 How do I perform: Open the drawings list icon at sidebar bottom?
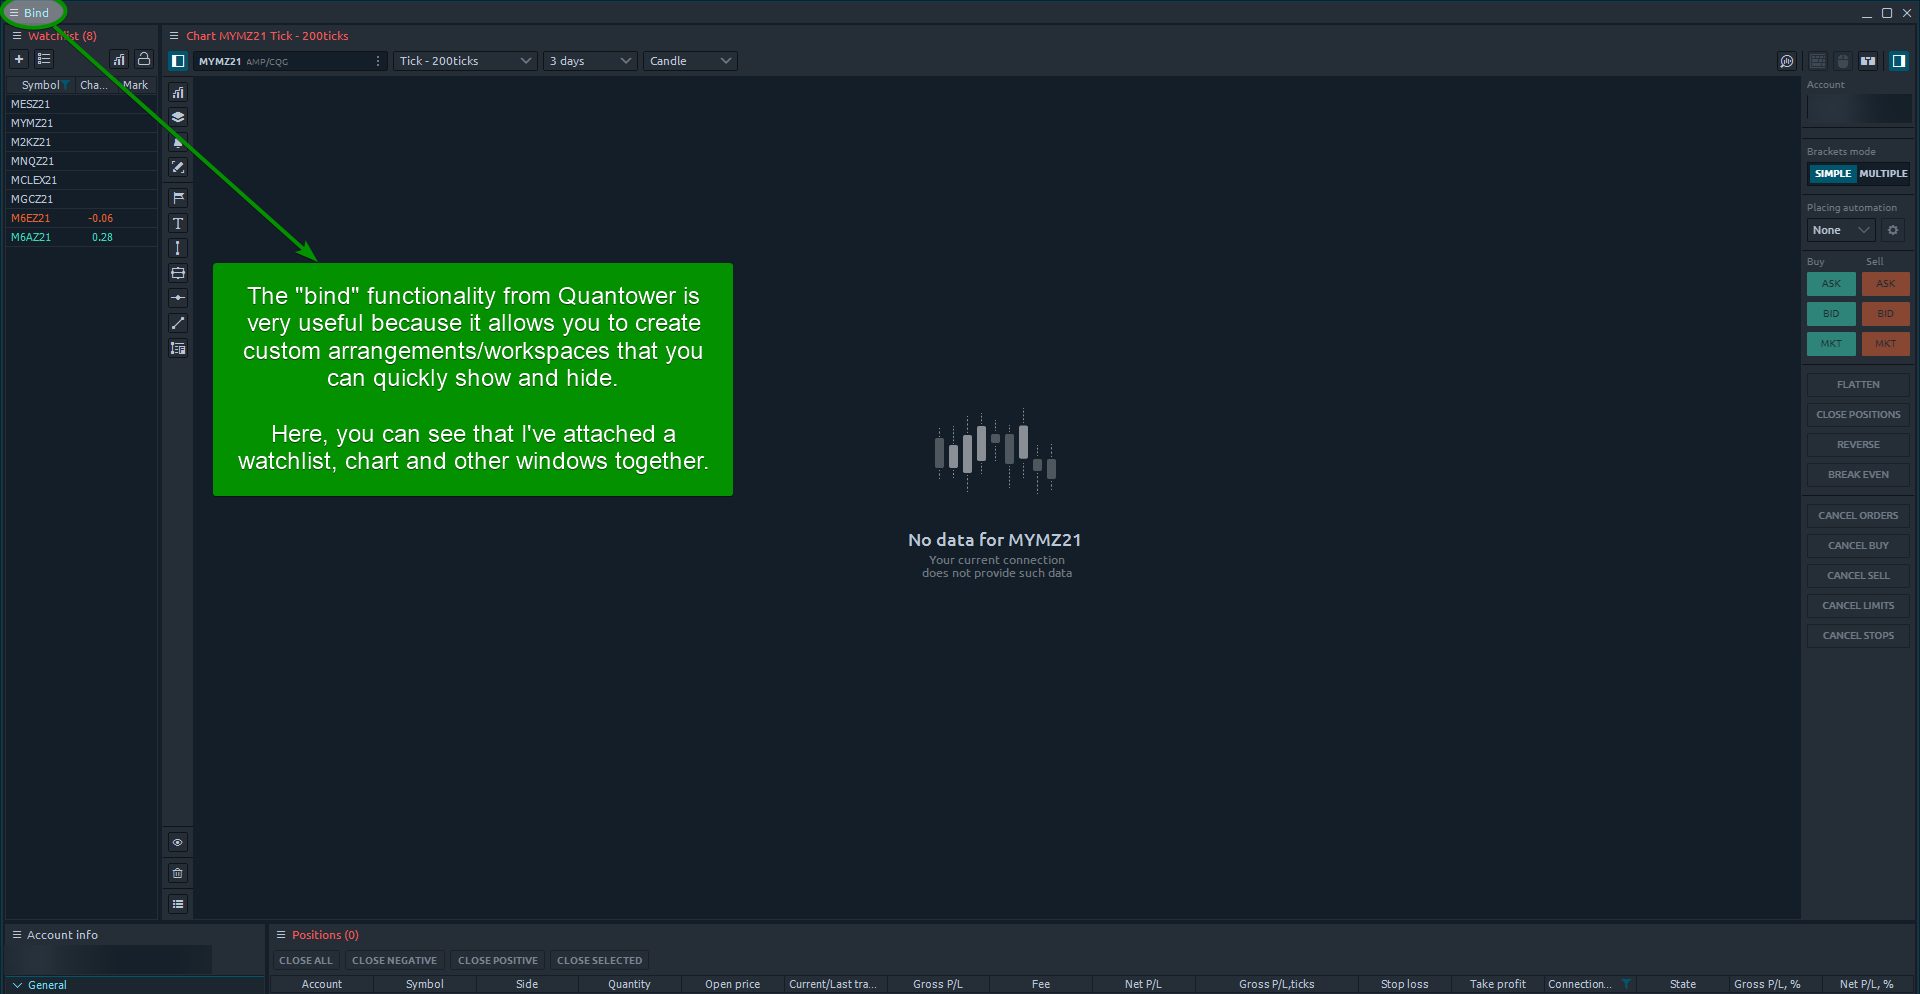coord(178,904)
